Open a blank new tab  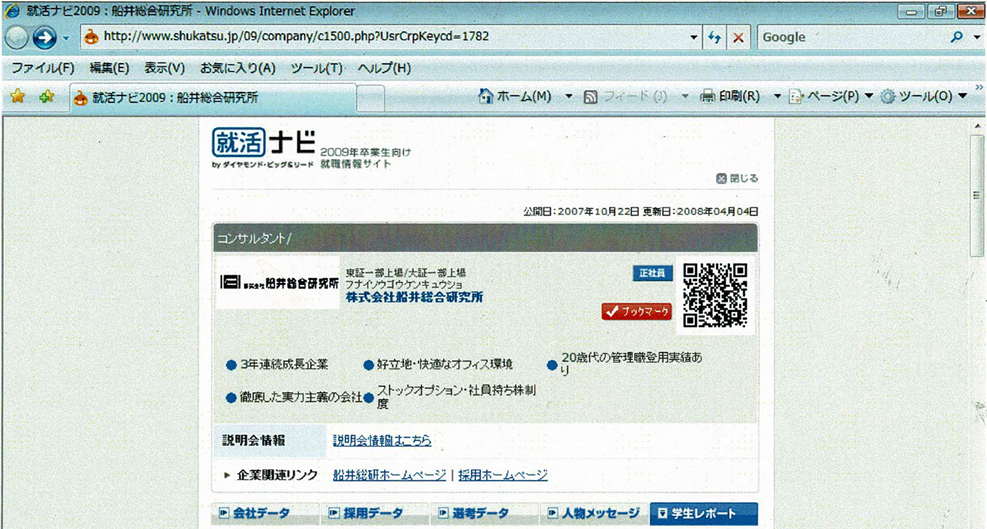pyautogui.click(x=371, y=99)
